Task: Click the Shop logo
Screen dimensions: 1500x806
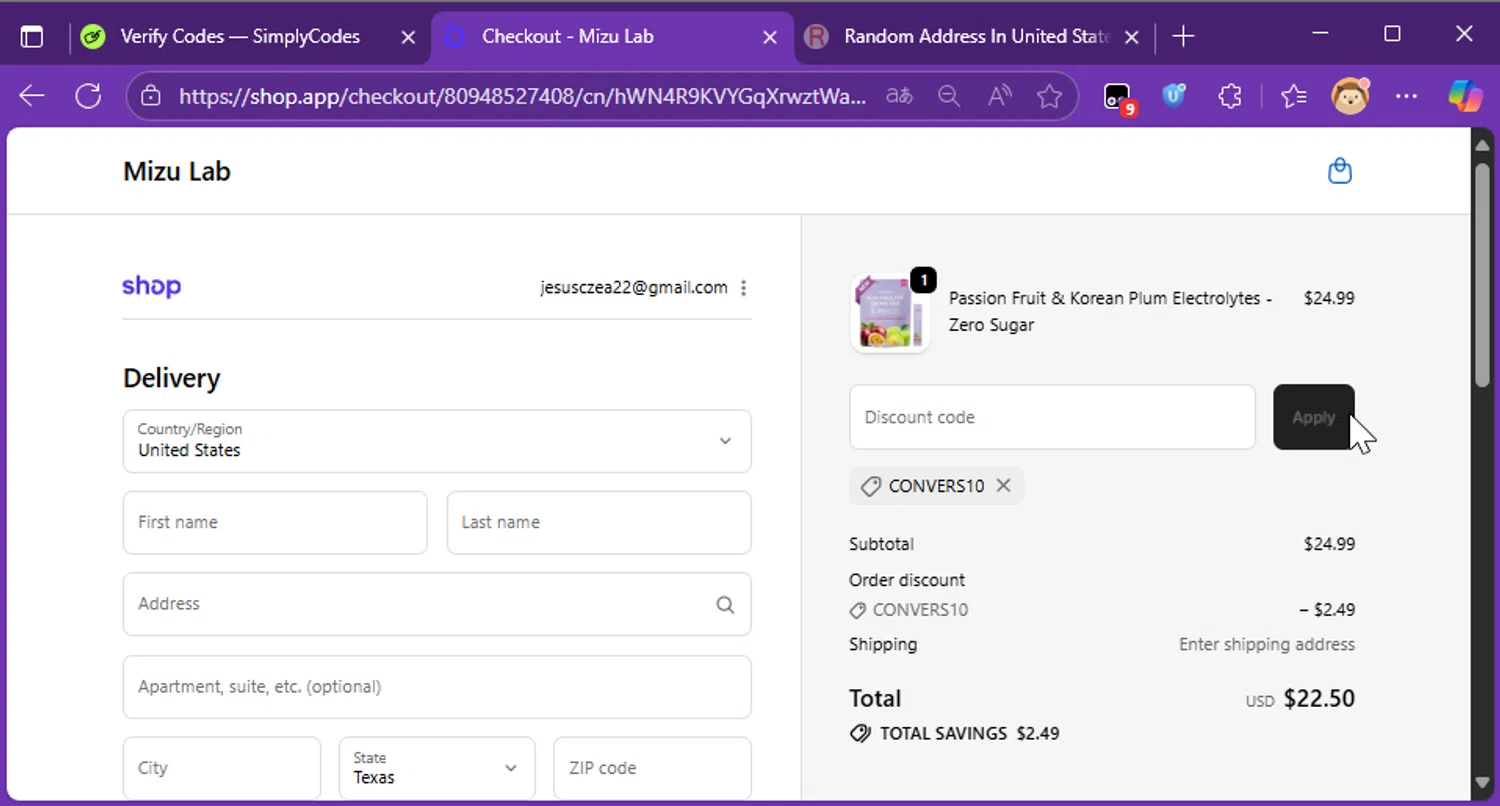Action: pyautogui.click(x=152, y=286)
